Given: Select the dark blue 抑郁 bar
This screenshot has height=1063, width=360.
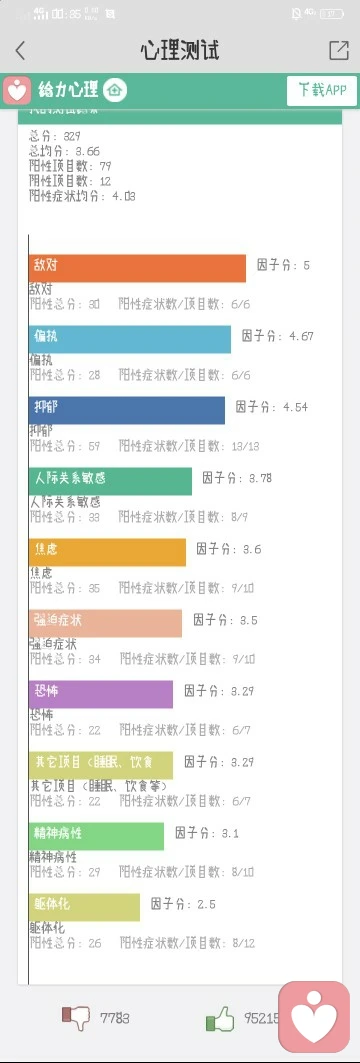Looking at the screenshot, I should (127, 410).
